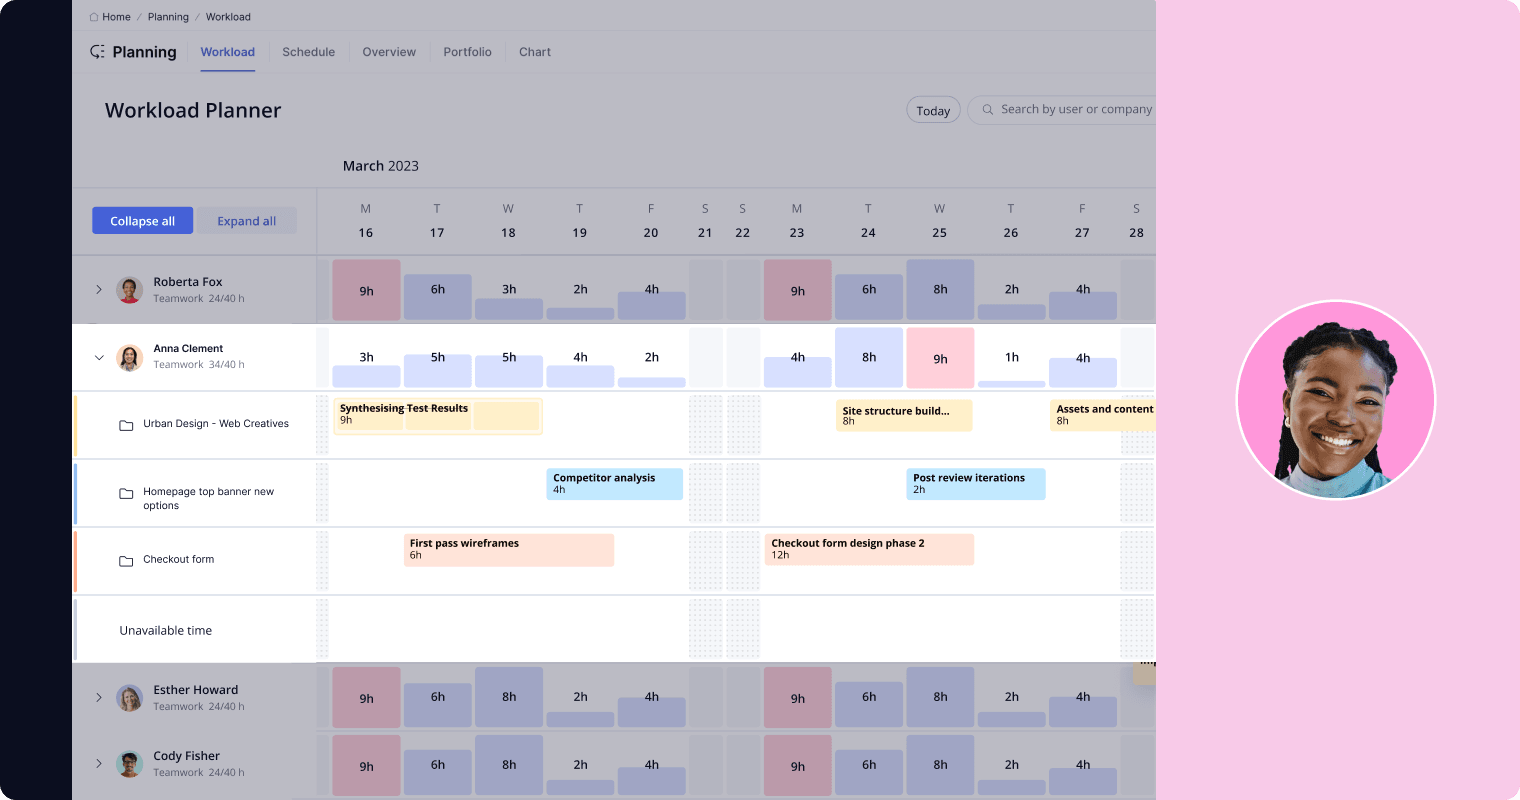
Task: Click the search magnifier icon
Action: pos(988,110)
